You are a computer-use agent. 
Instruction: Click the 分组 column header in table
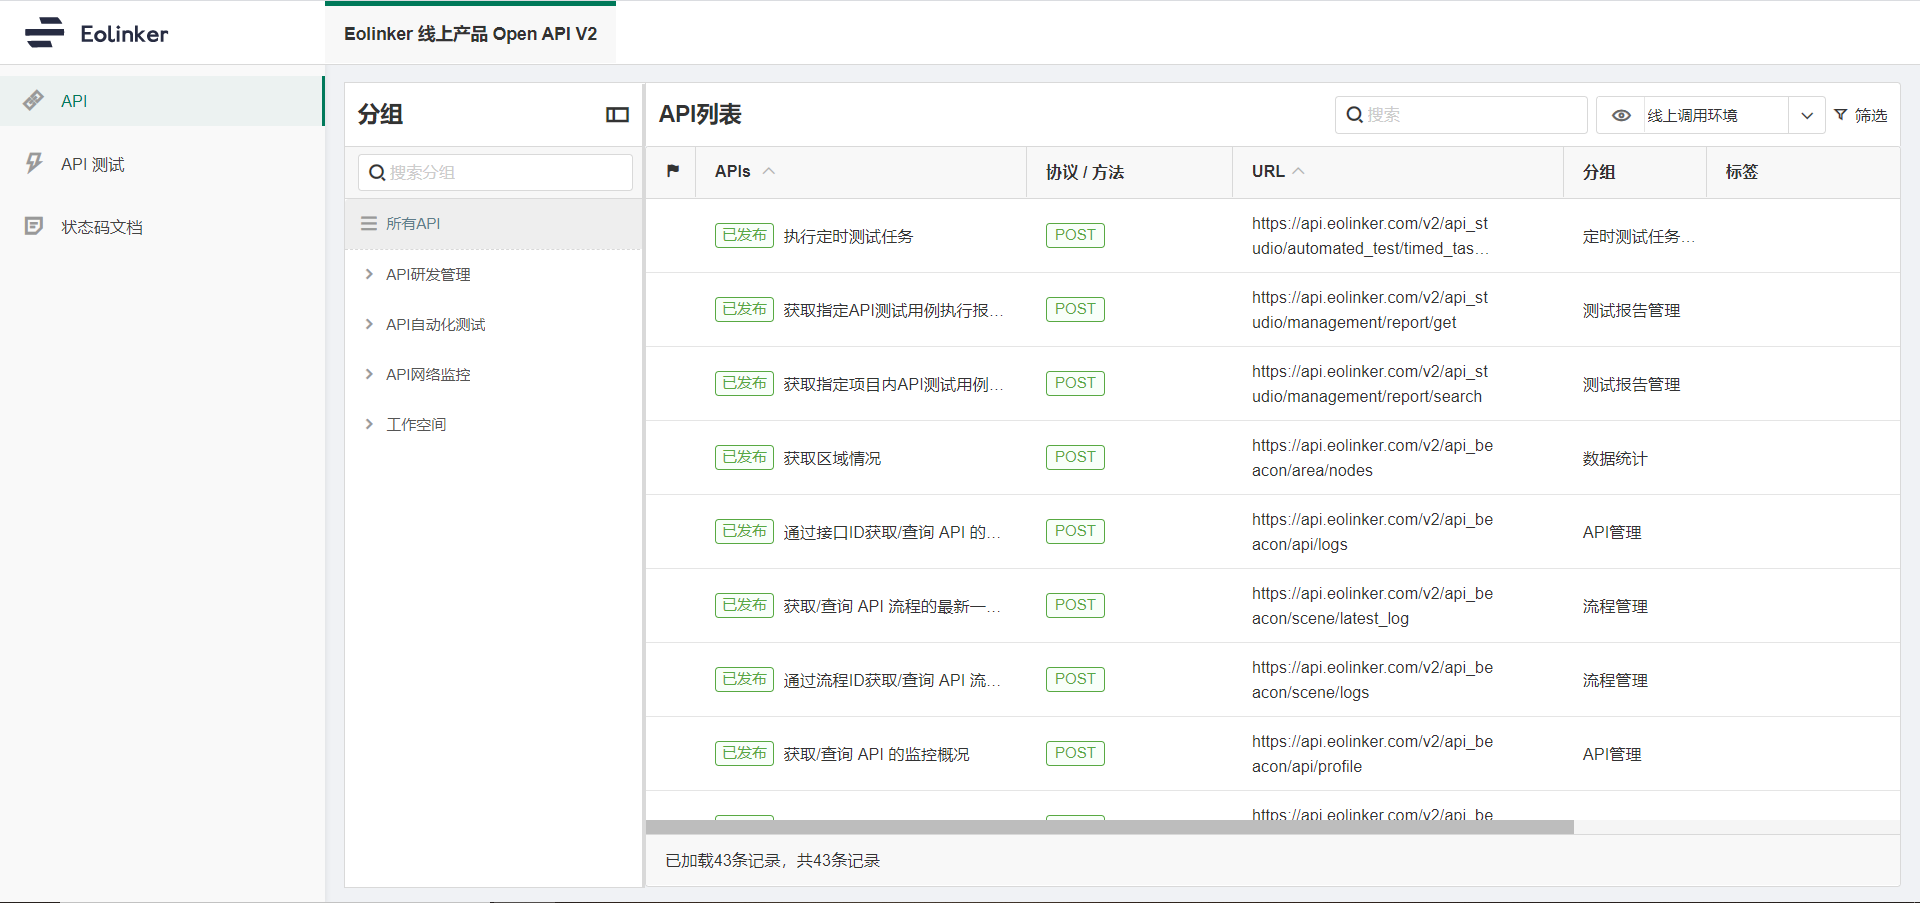point(1599,172)
